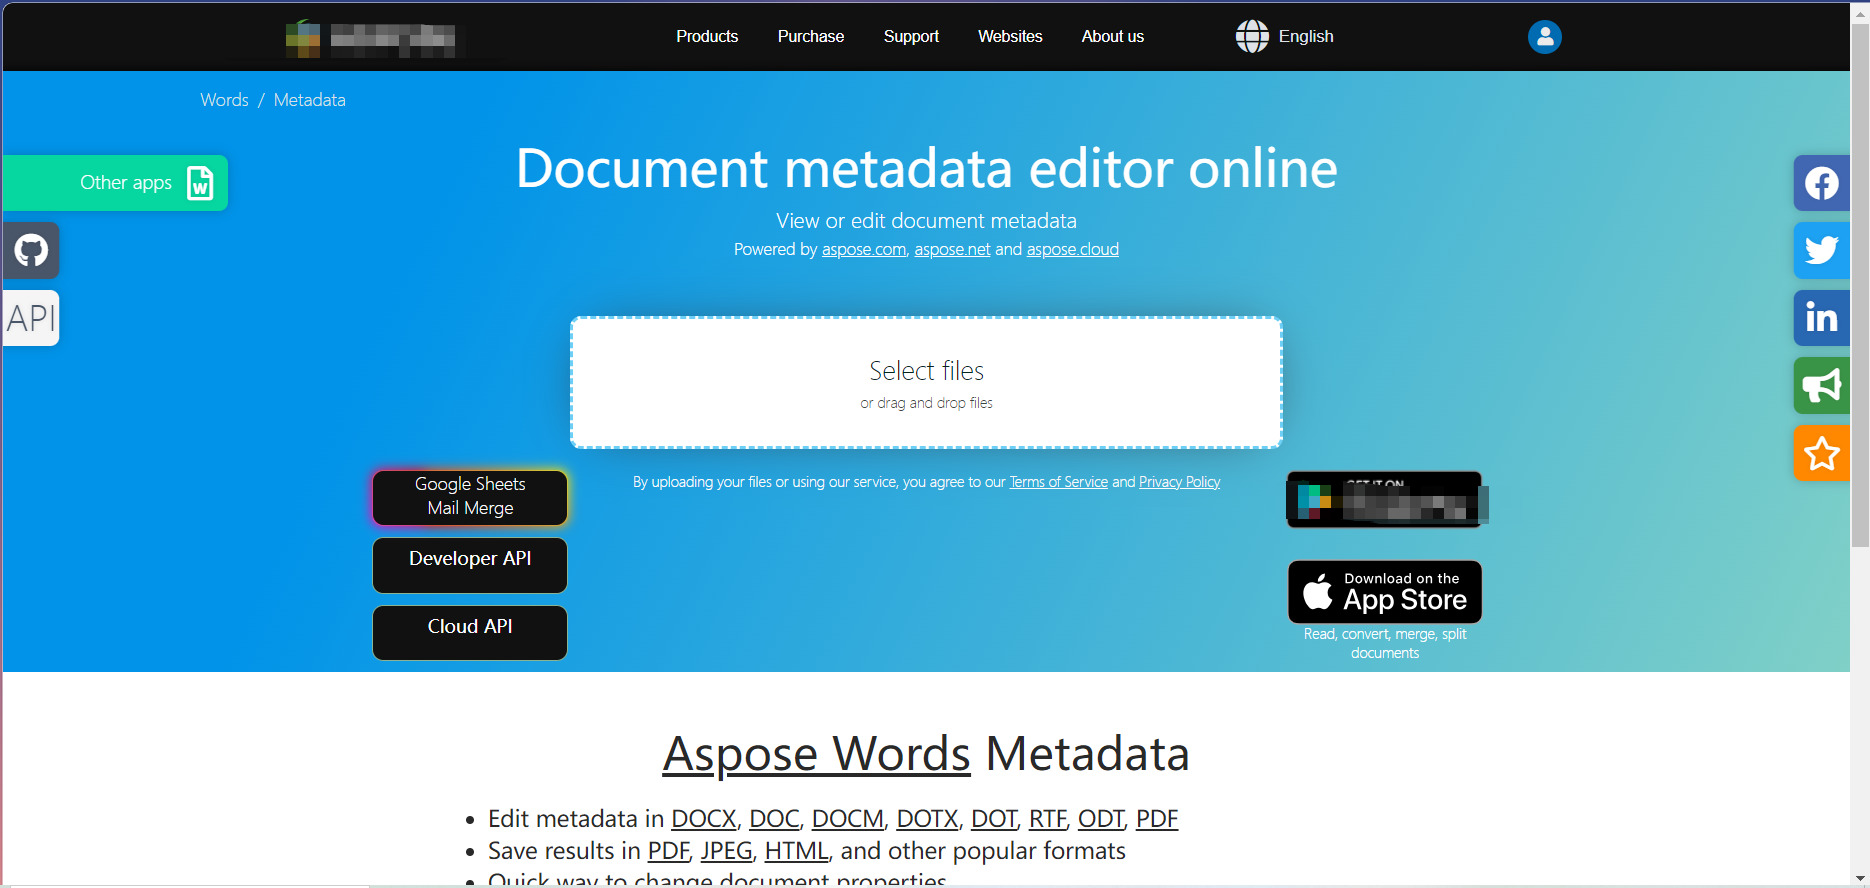Click the Developer API button
Image resolution: width=1870 pixels, height=888 pixels.
(x=470, y=565)
